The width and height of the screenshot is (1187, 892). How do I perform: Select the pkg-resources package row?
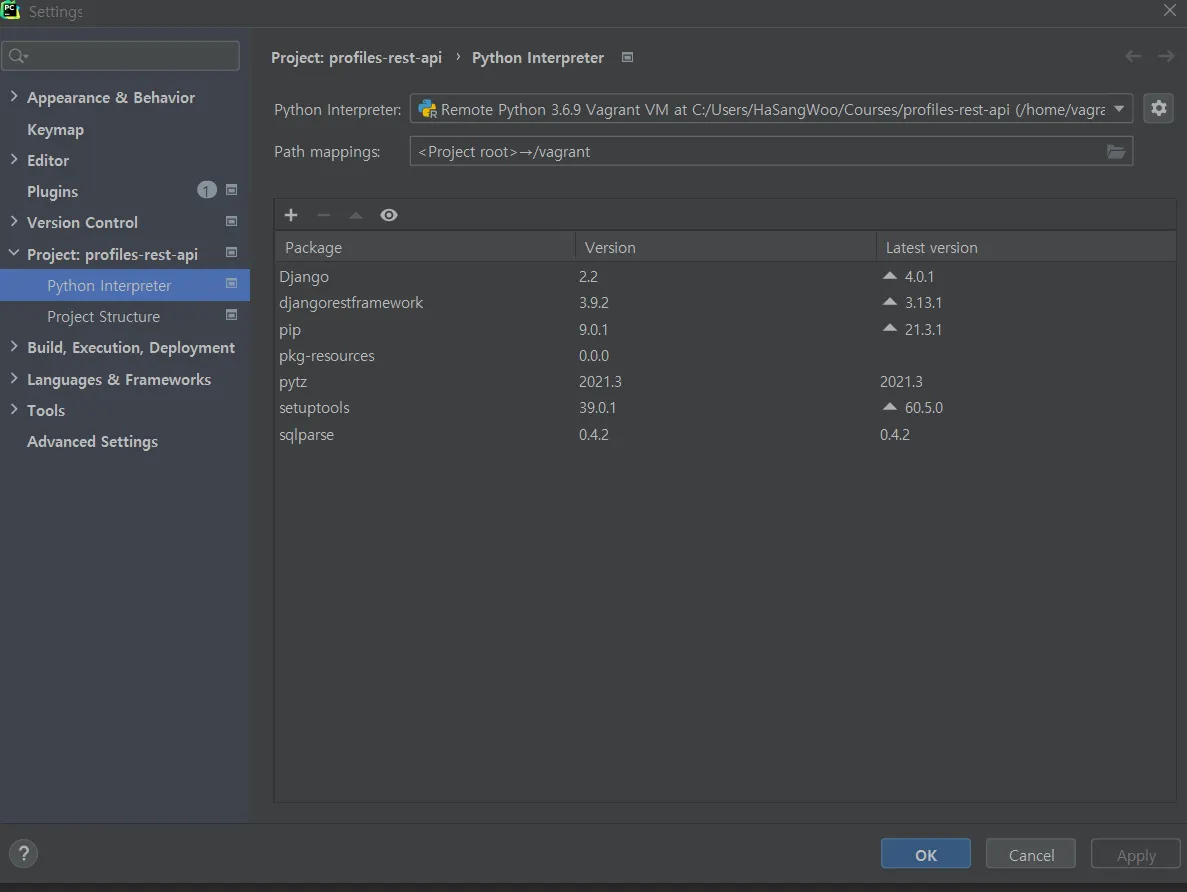725,355
